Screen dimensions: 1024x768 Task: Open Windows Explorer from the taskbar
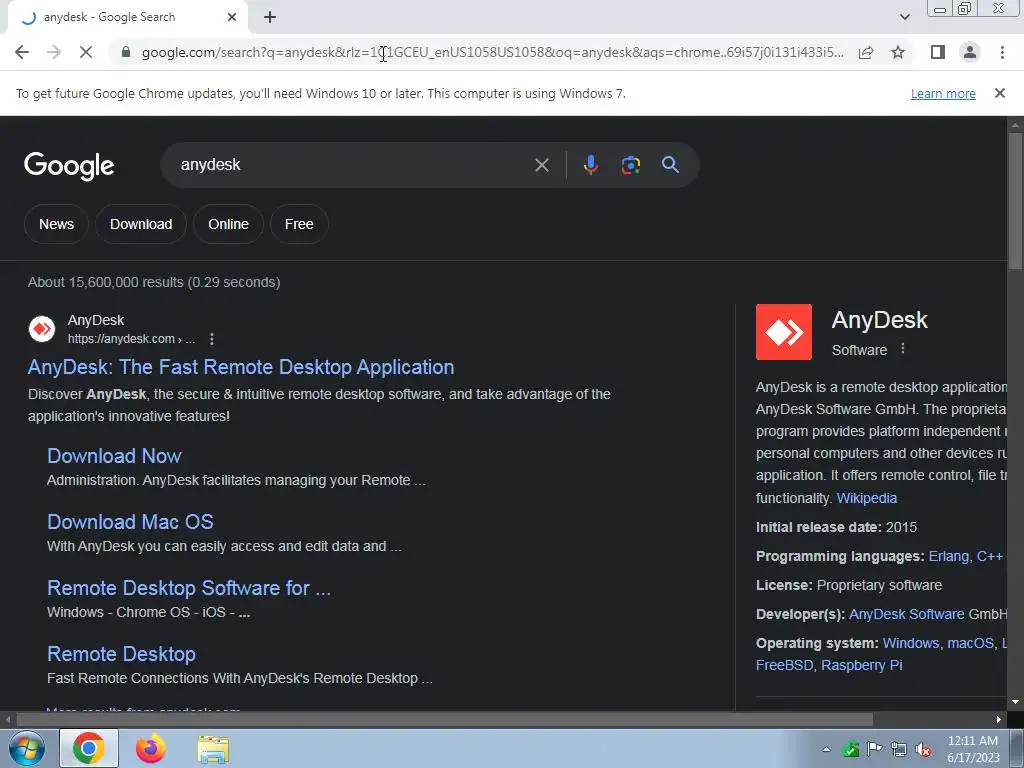tap(213, 749)
